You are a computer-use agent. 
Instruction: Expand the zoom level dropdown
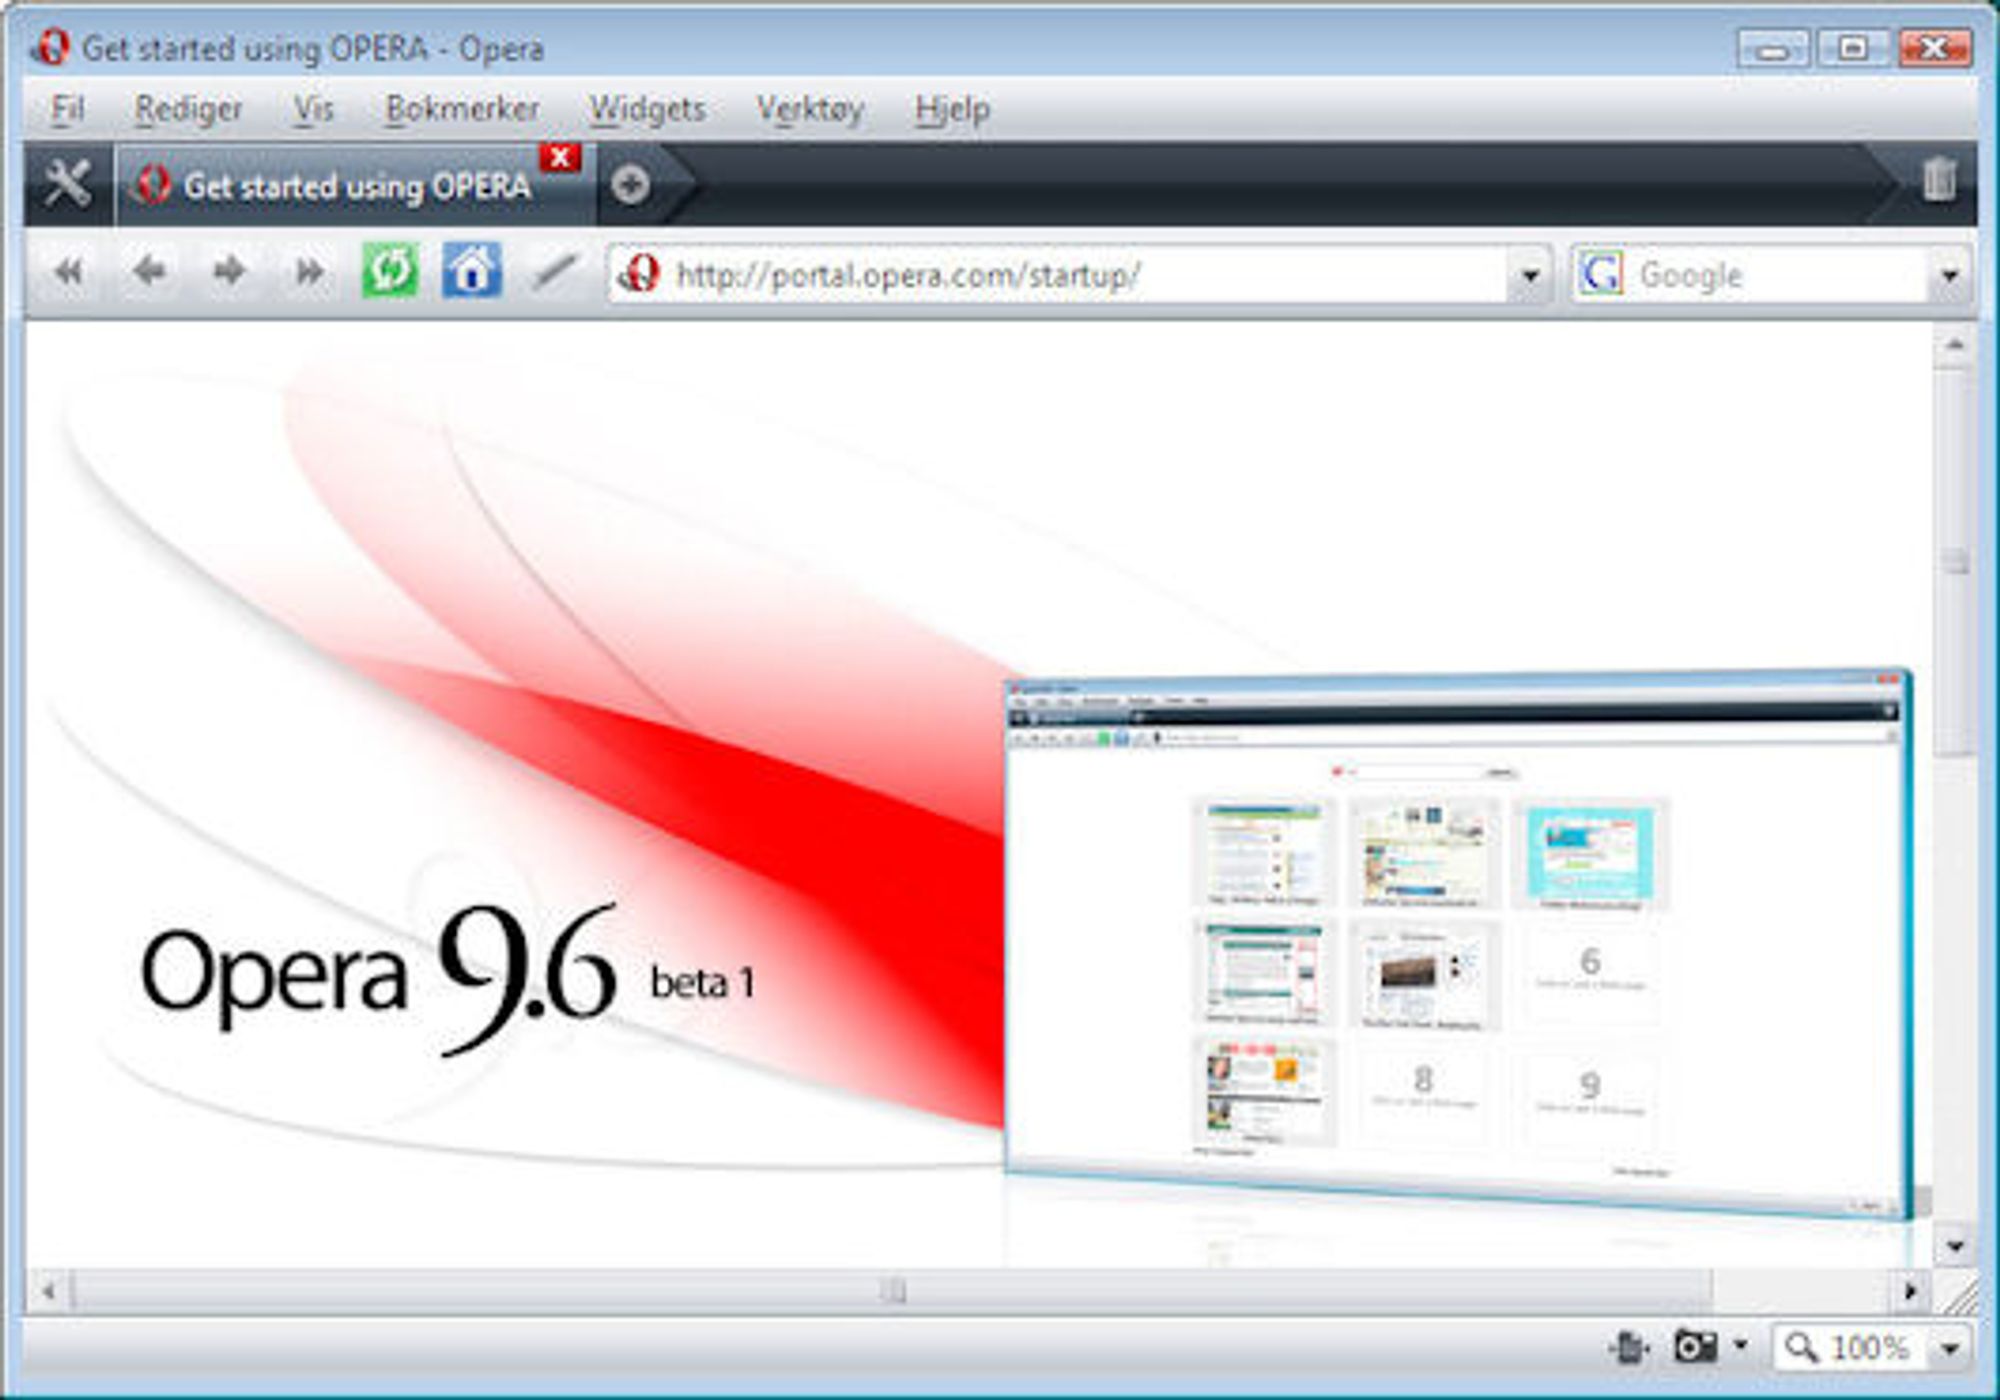1950,1348
